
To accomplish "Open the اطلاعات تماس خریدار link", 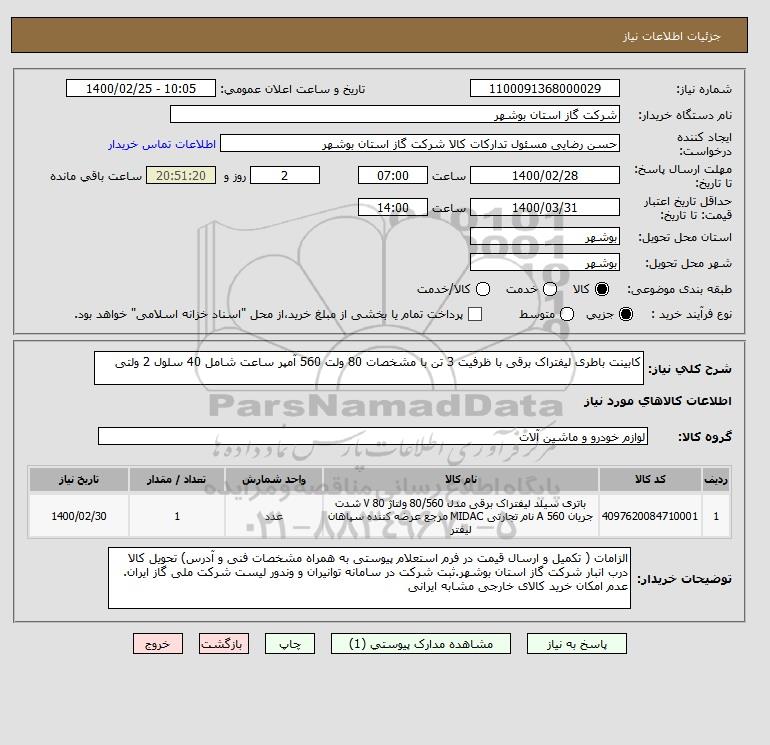I will (x=162, y=144).
